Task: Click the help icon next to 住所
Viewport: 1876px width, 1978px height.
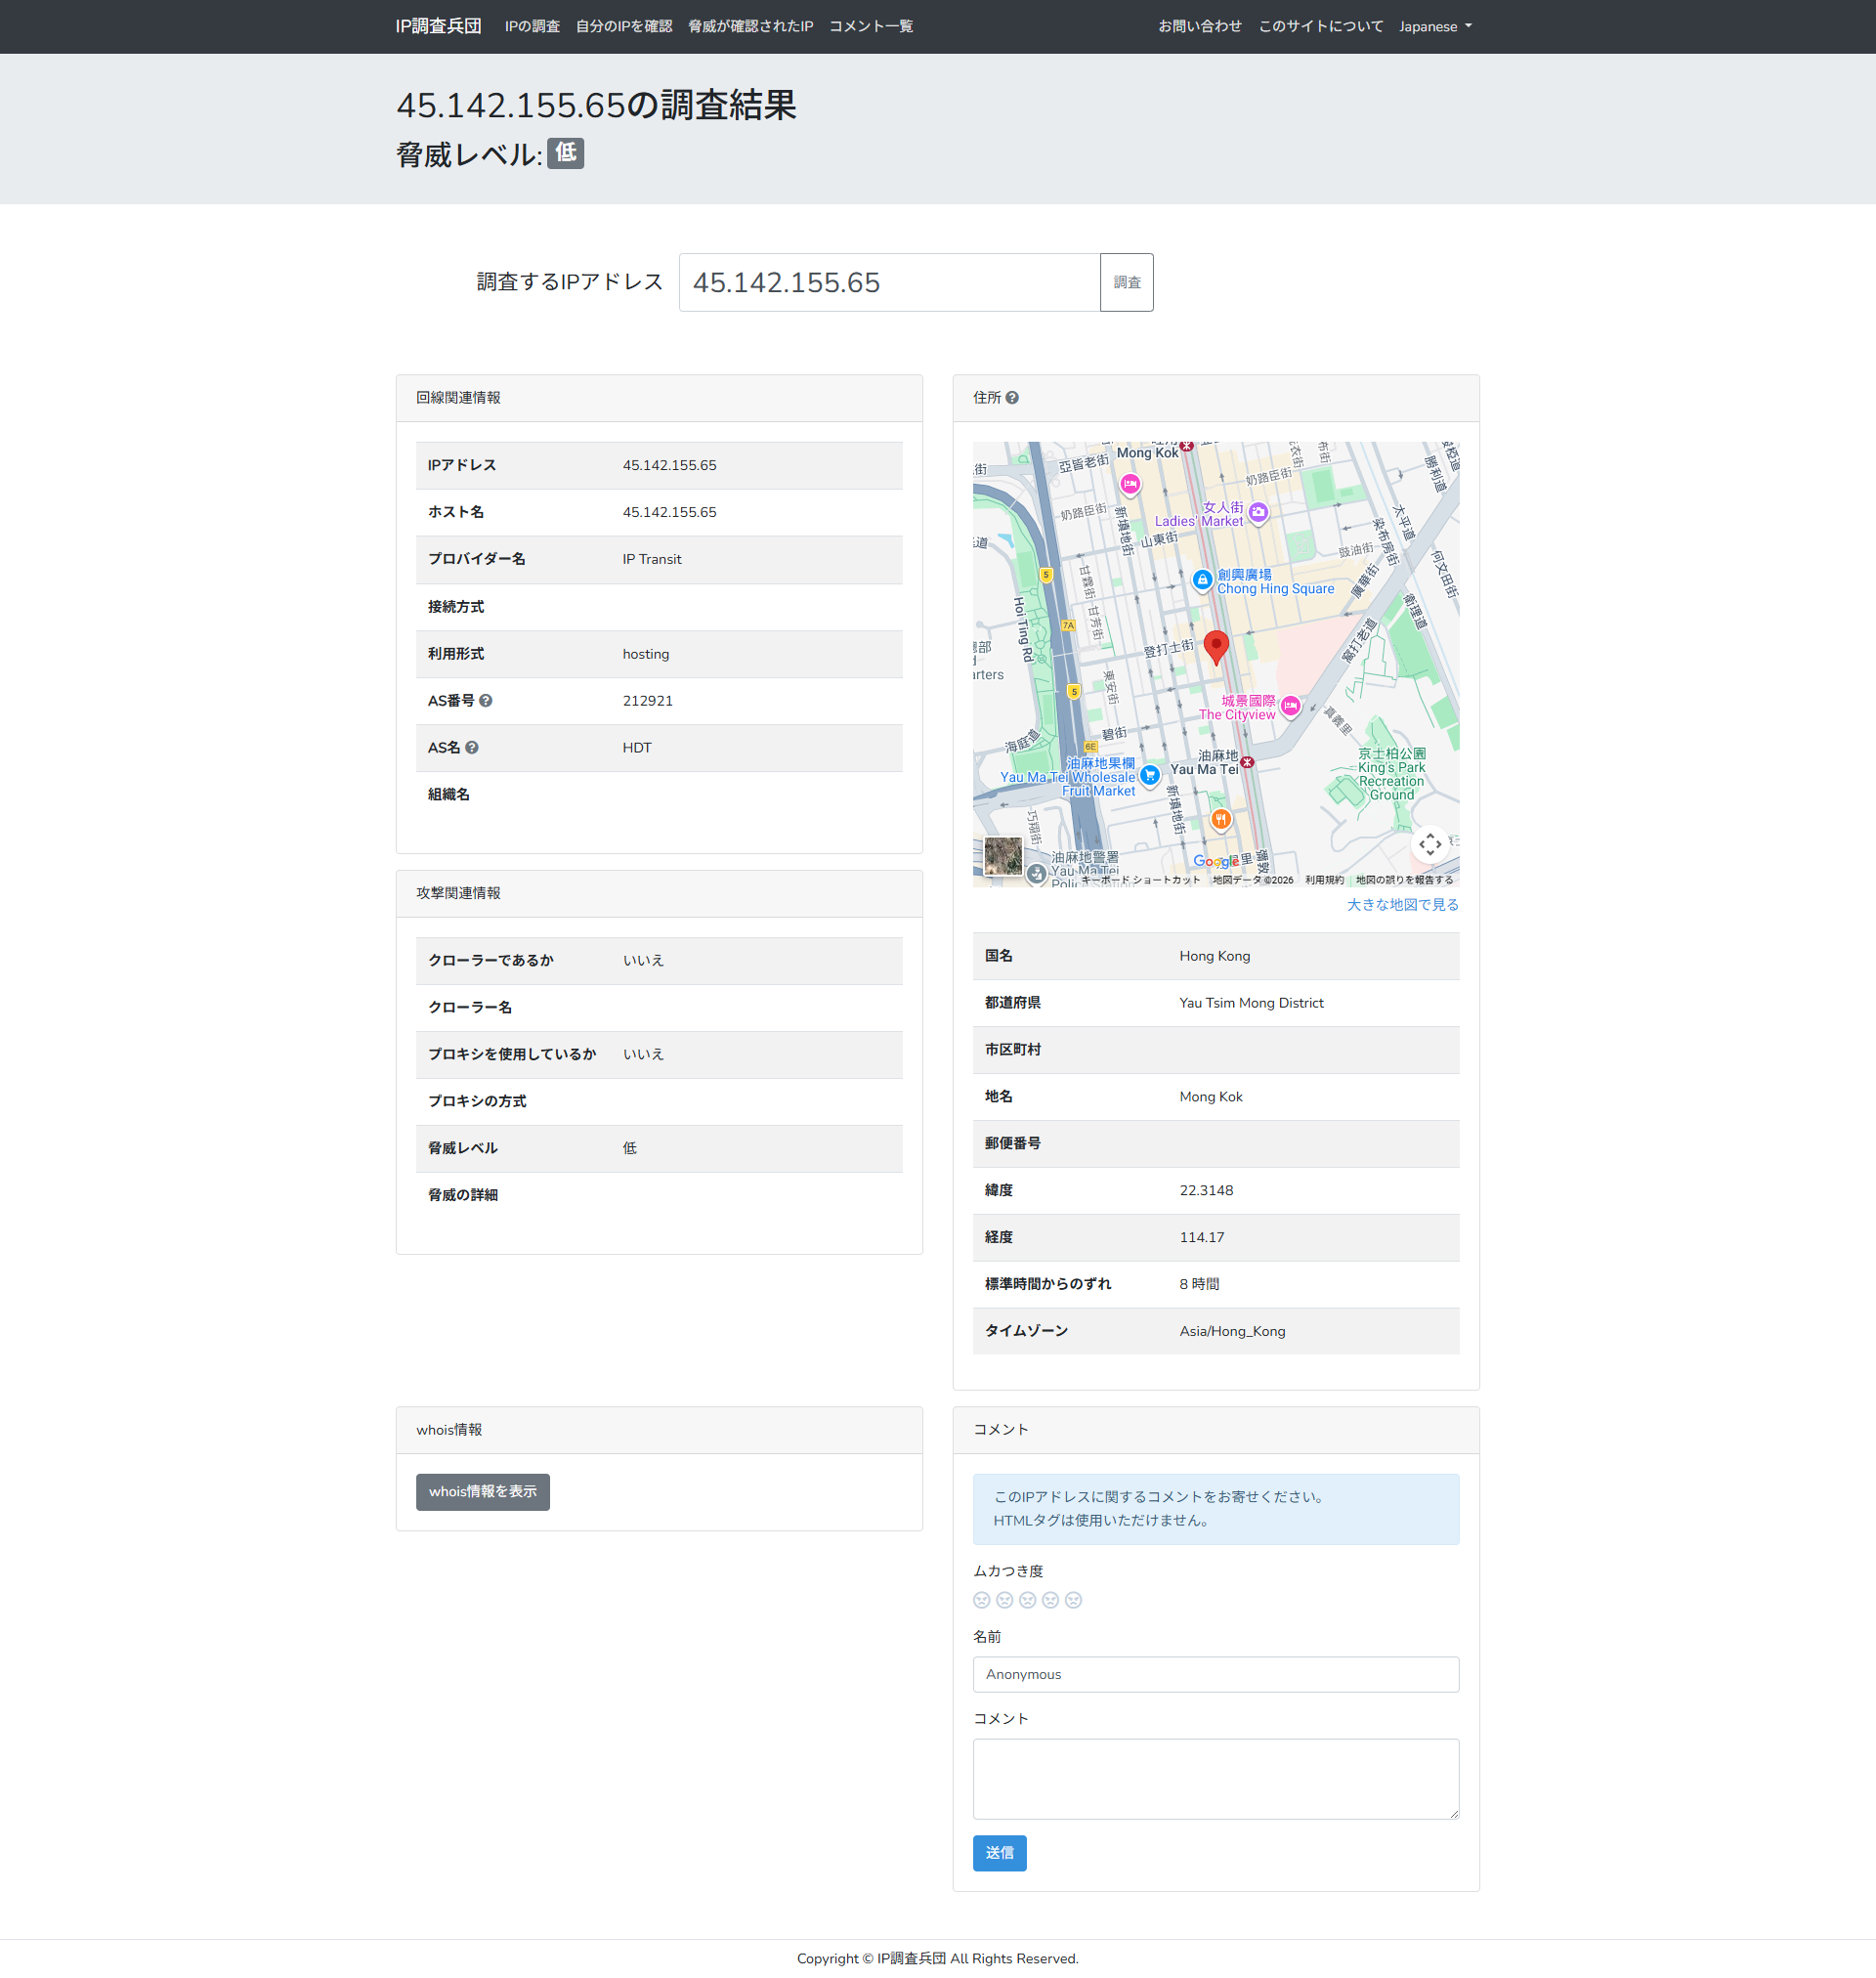Action: coord(1012,398)
